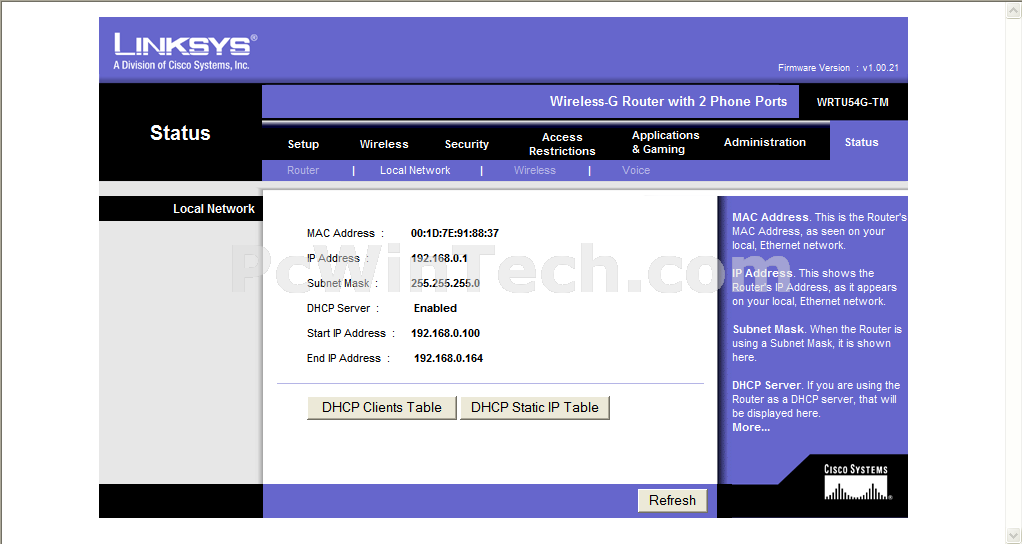
Task: Open the Wireless status sub-tab
Action: (534, 170)
